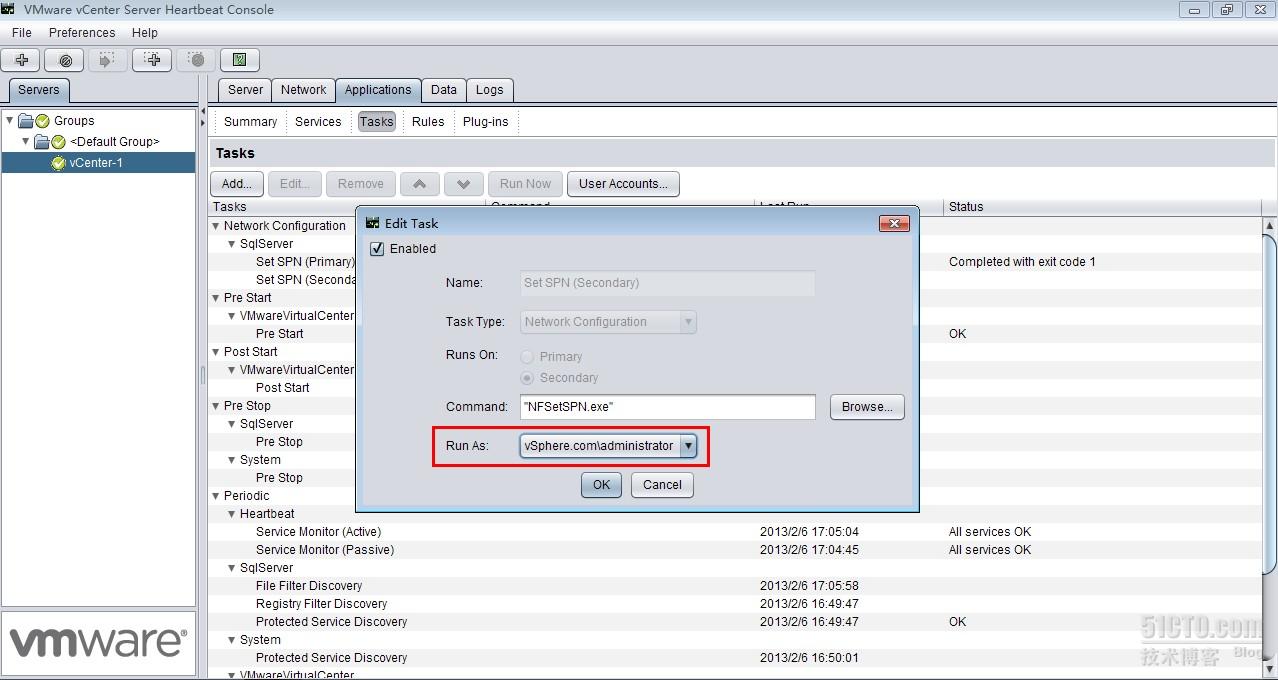The width and height of the screenshot is (1278, 680).
Task: Open the Preferences menu
Action: [82, 33]
